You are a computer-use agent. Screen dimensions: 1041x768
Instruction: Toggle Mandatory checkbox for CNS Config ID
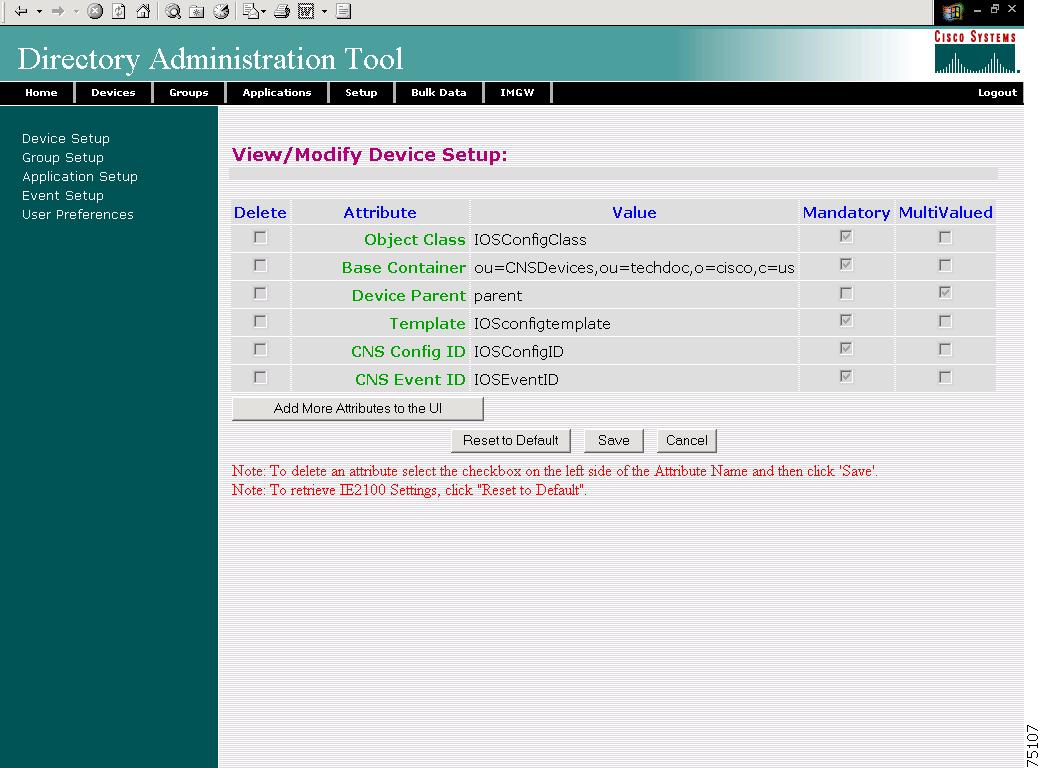point(846,348)
